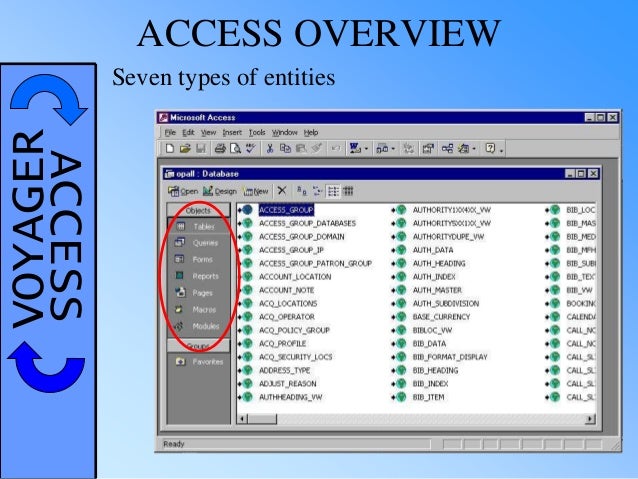Expand the New Object dropdown arrow

point(474,149)
